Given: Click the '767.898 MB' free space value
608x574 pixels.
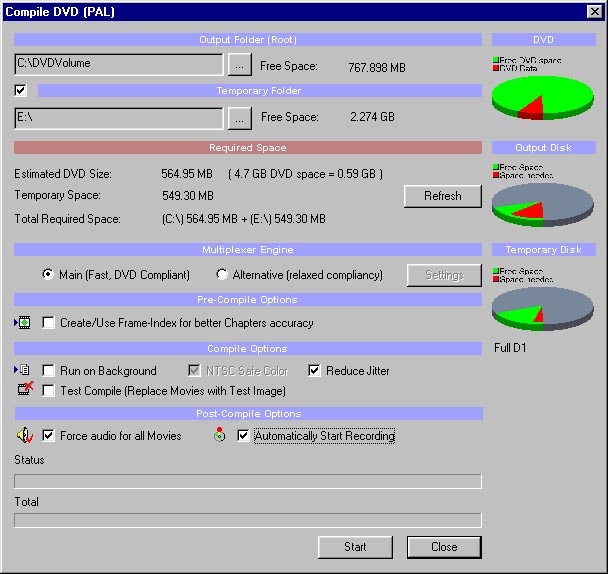Looking at the screenshot, I should [377, 67].
